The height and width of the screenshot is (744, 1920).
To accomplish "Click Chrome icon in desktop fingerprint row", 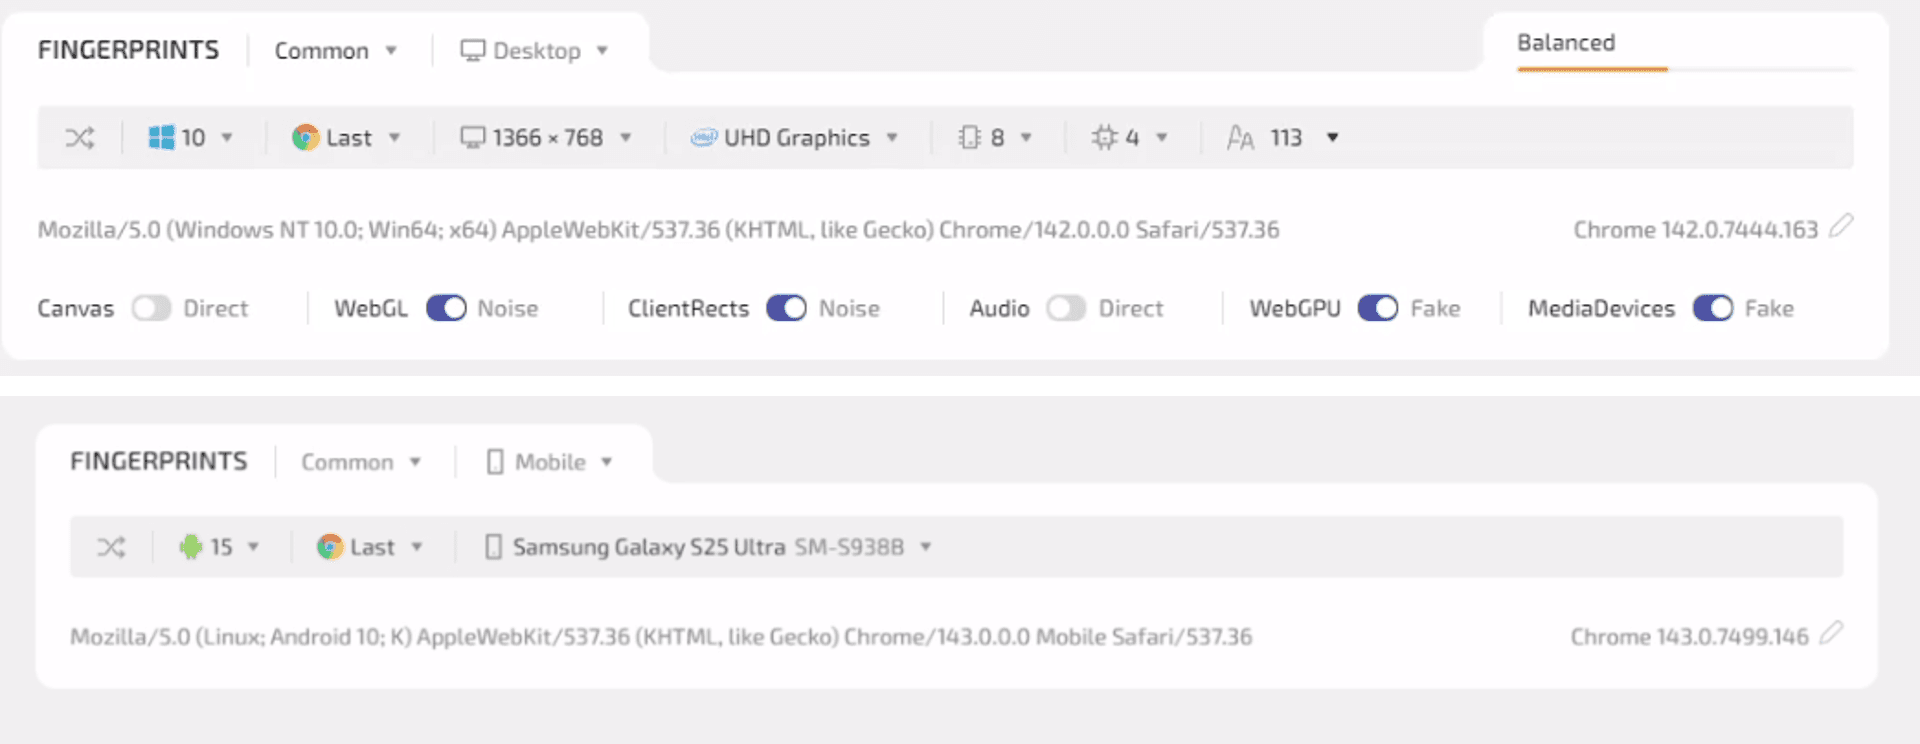I will [305, 137].
